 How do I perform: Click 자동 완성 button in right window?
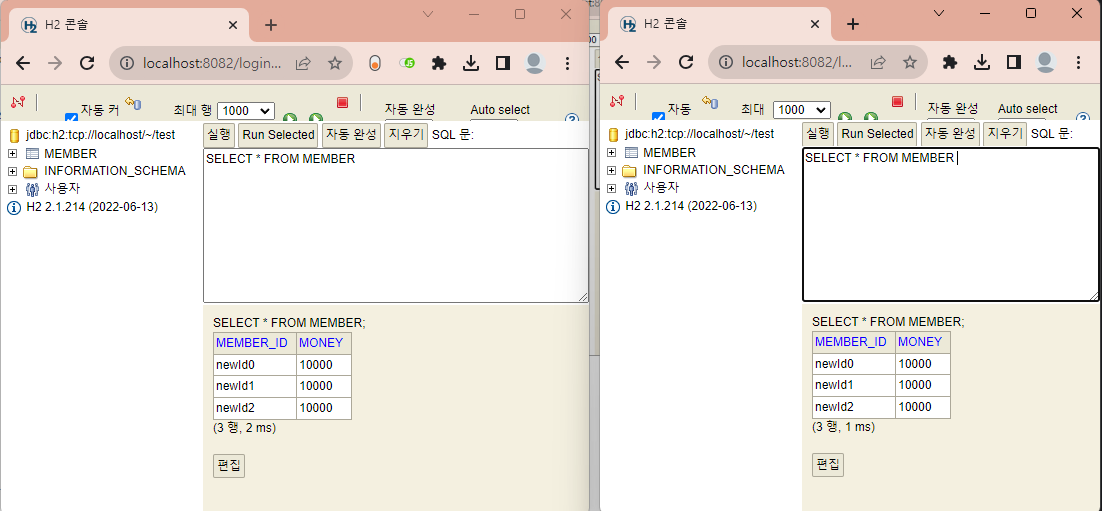950,134
